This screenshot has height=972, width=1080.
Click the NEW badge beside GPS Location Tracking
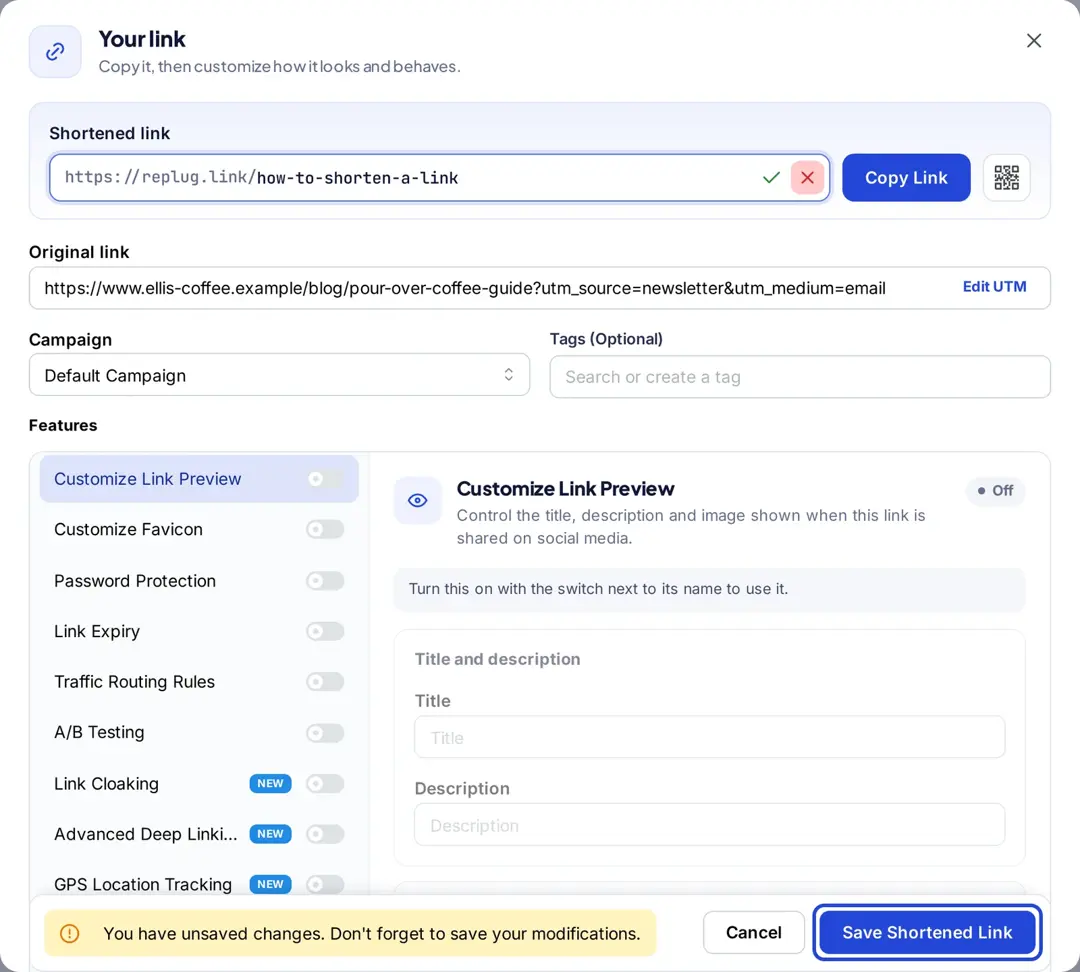click(x=270, y=884)
